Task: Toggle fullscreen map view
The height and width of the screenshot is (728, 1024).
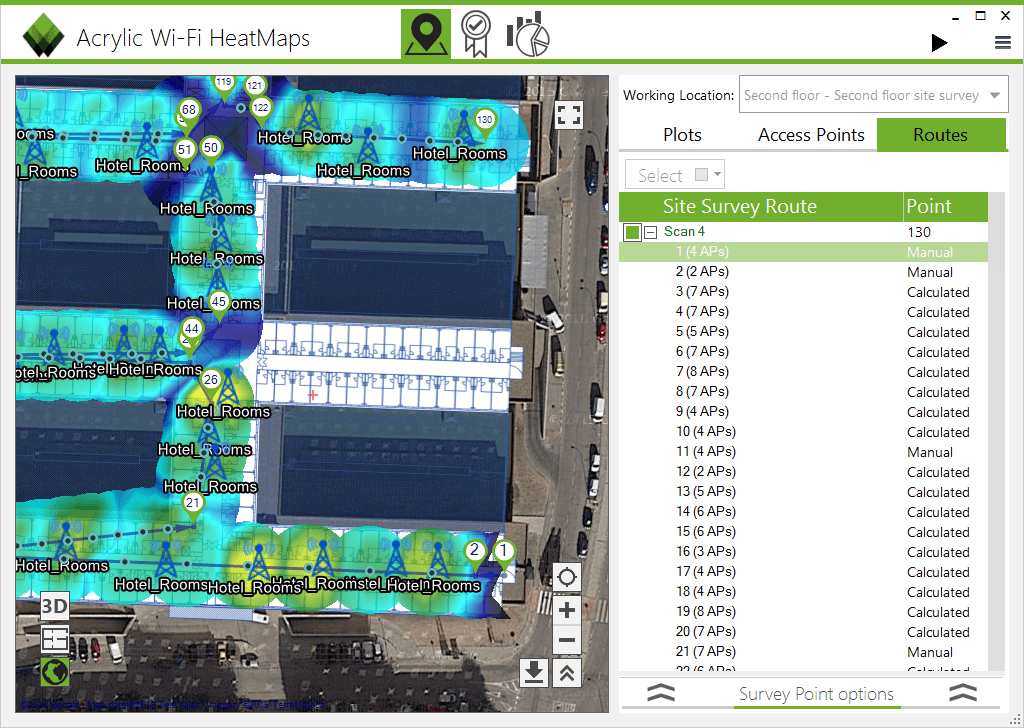Action: coord(568,116)
